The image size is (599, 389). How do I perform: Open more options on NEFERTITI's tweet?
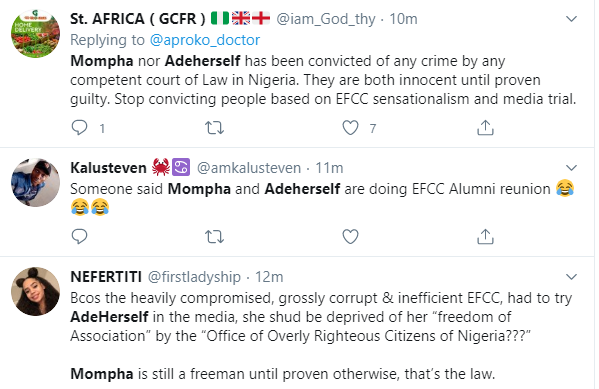click(x=571, y=277)
